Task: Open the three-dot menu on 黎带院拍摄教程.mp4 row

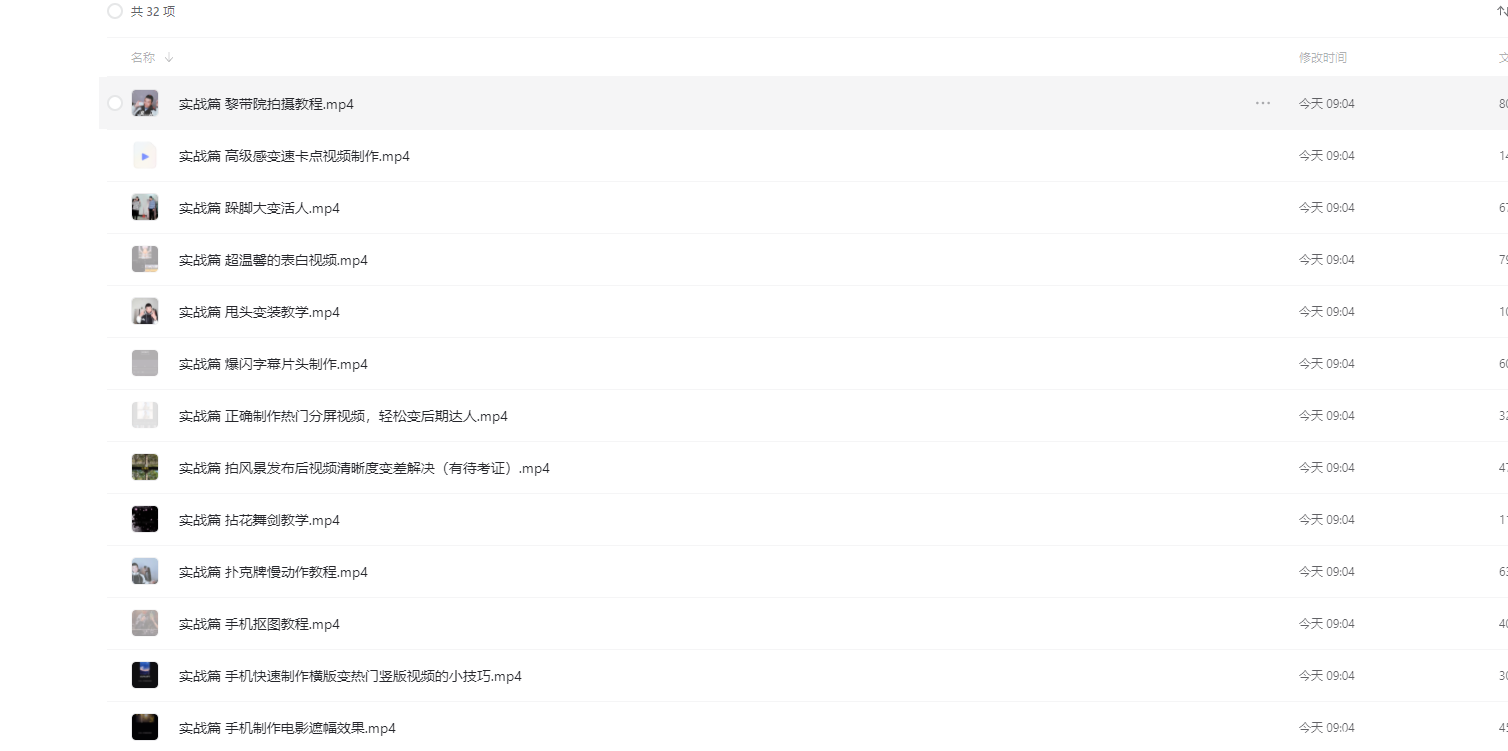Action: [x=1263, y=103]
